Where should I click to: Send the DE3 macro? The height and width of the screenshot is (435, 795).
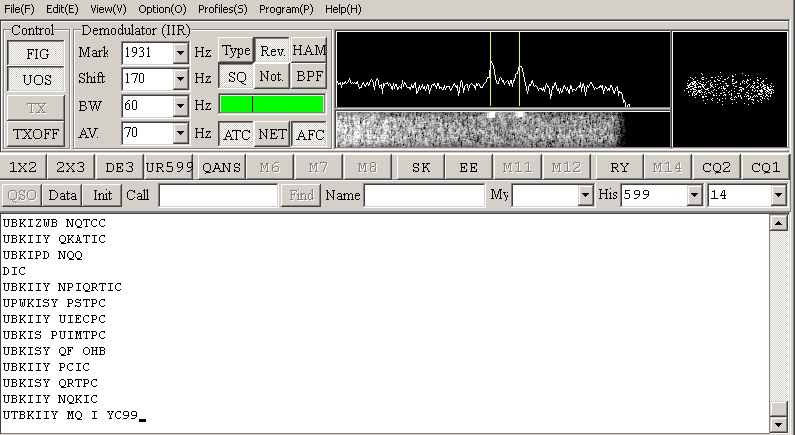tap(119, 167)
